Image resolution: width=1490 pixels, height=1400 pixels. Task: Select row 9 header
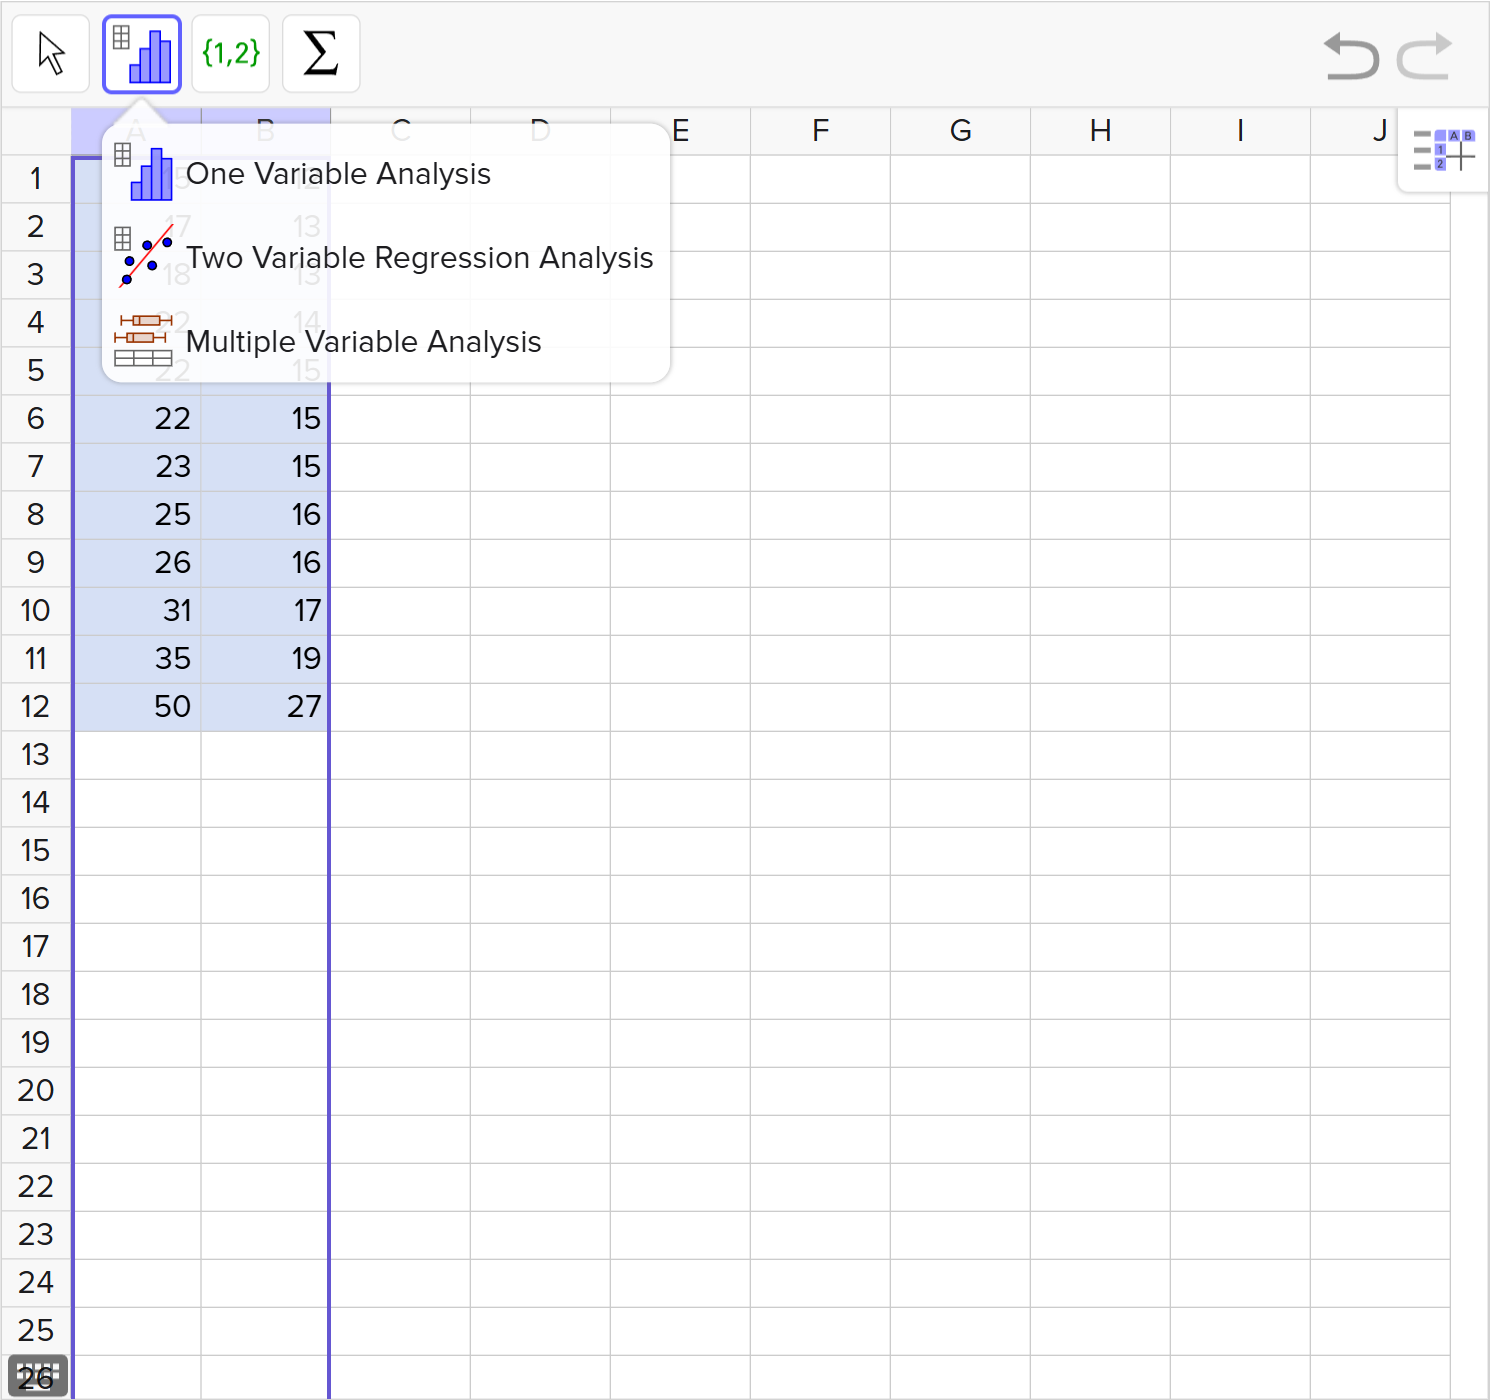click(x=36, y=563)
